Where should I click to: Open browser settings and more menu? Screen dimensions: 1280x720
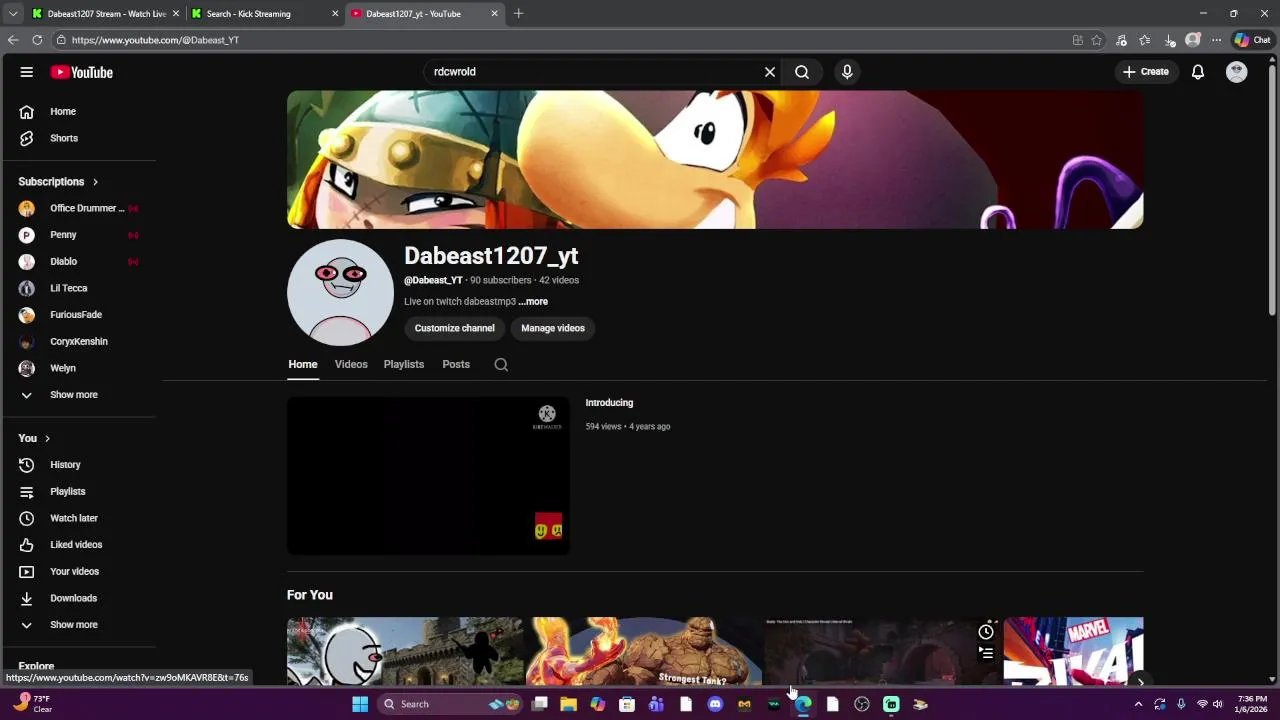pyautogui.click(x=1216, y=40)
